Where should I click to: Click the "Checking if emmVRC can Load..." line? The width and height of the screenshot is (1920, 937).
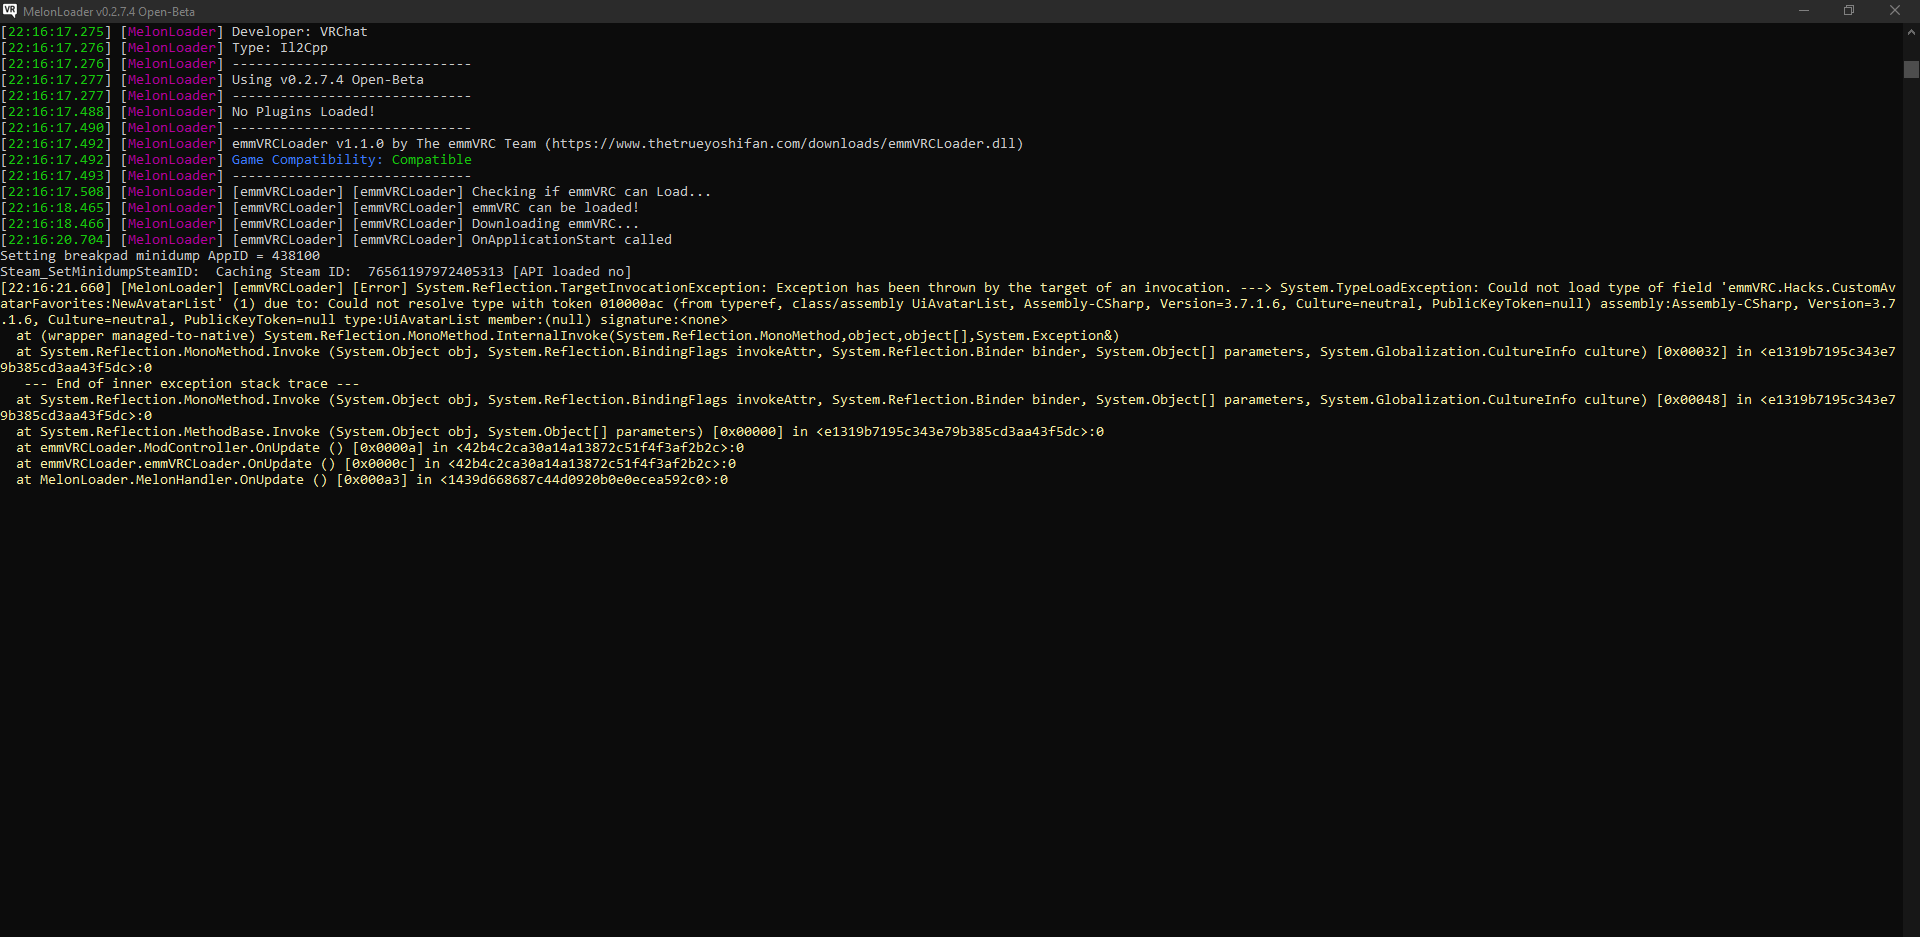[590, 191]
